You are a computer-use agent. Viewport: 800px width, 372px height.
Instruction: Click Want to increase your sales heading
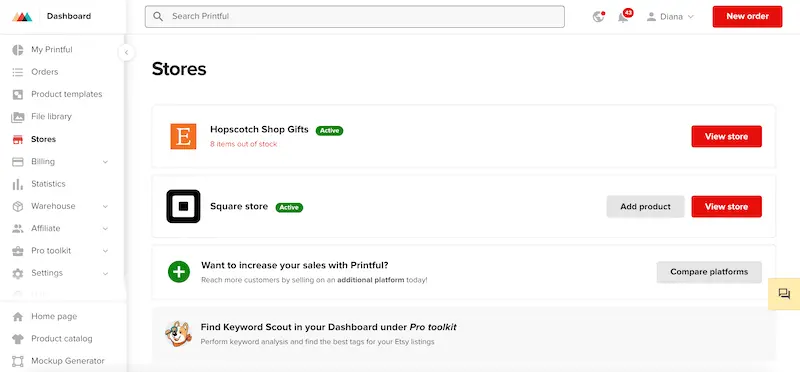[295, 265]
